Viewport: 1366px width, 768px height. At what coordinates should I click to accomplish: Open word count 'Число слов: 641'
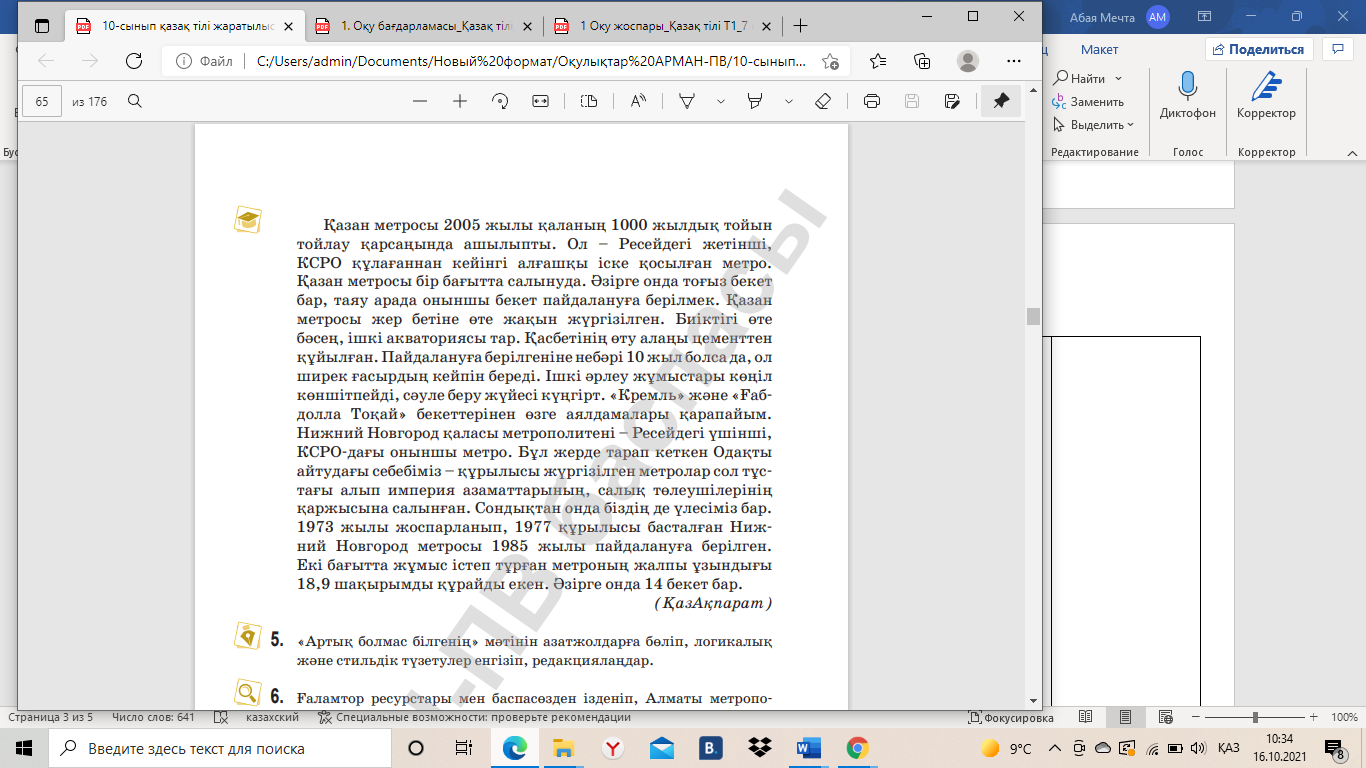point(153,717)
